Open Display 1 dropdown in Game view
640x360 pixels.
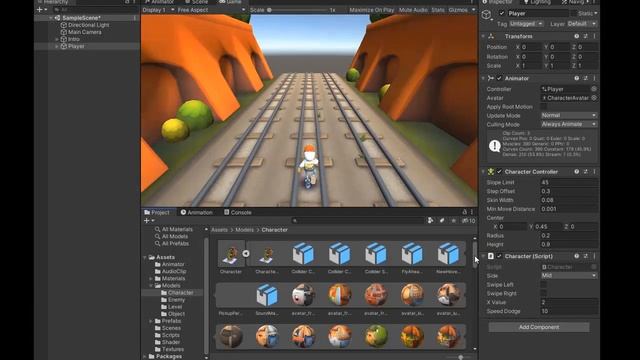(x=158, y=10)
